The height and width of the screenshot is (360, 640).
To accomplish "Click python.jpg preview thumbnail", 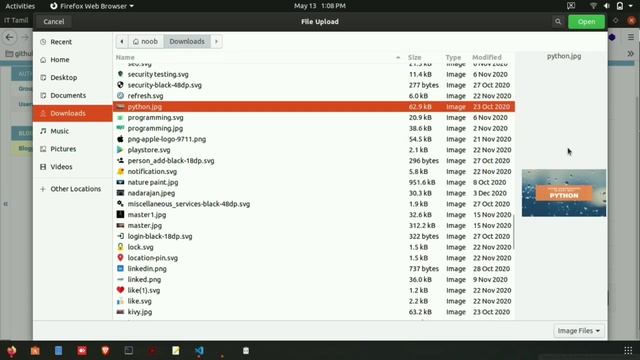I will (x=564, y=193).
